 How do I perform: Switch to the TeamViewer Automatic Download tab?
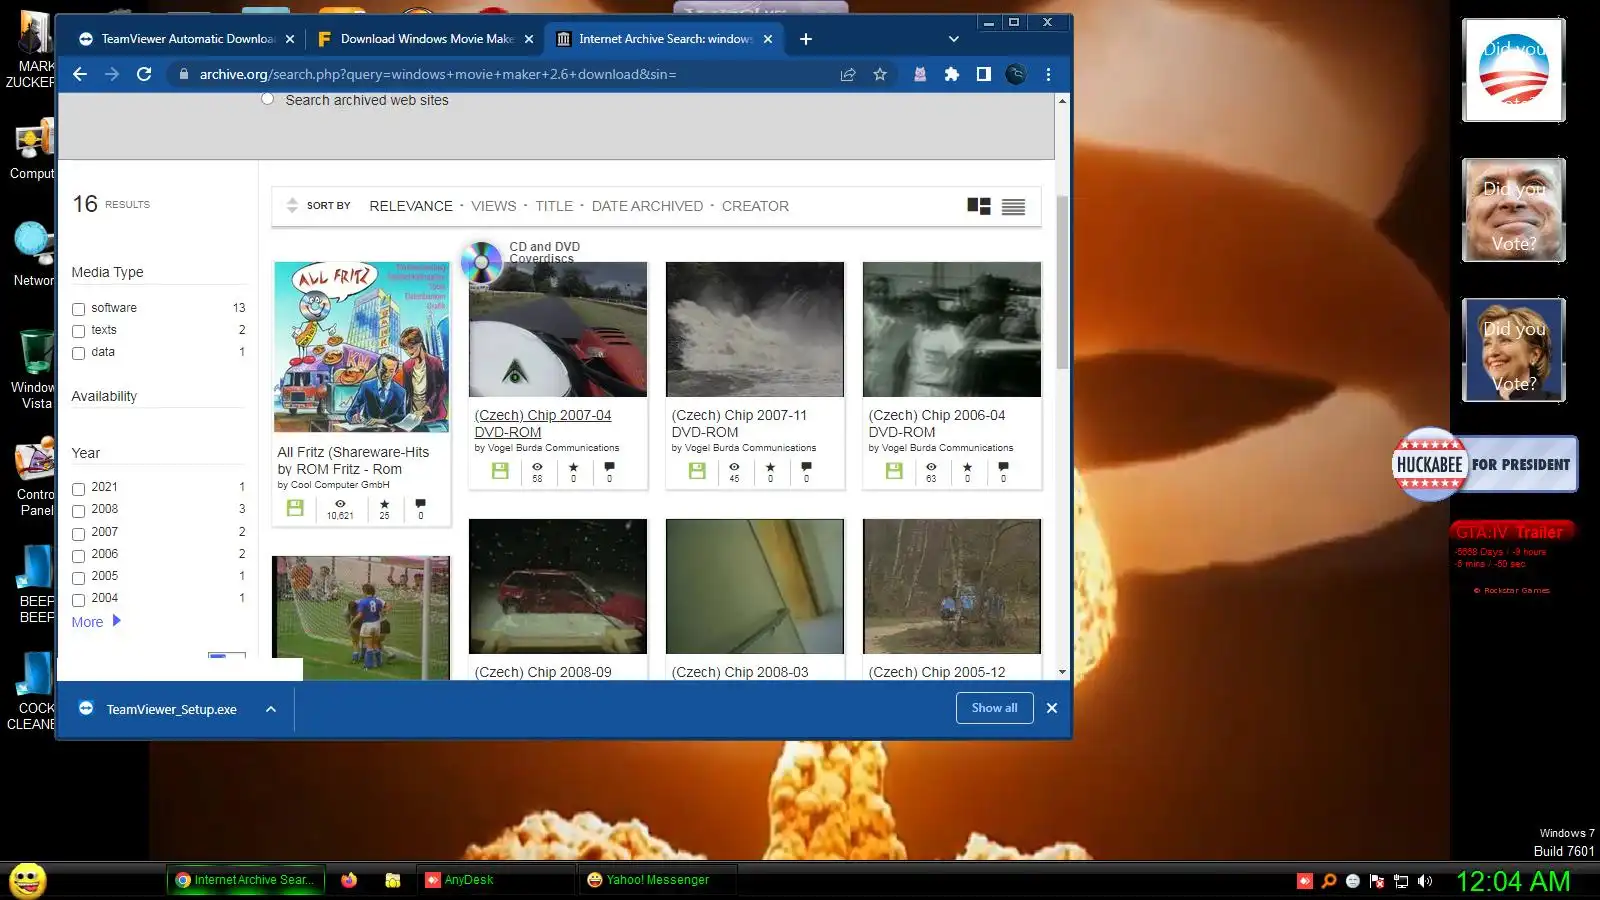point(187,39)
